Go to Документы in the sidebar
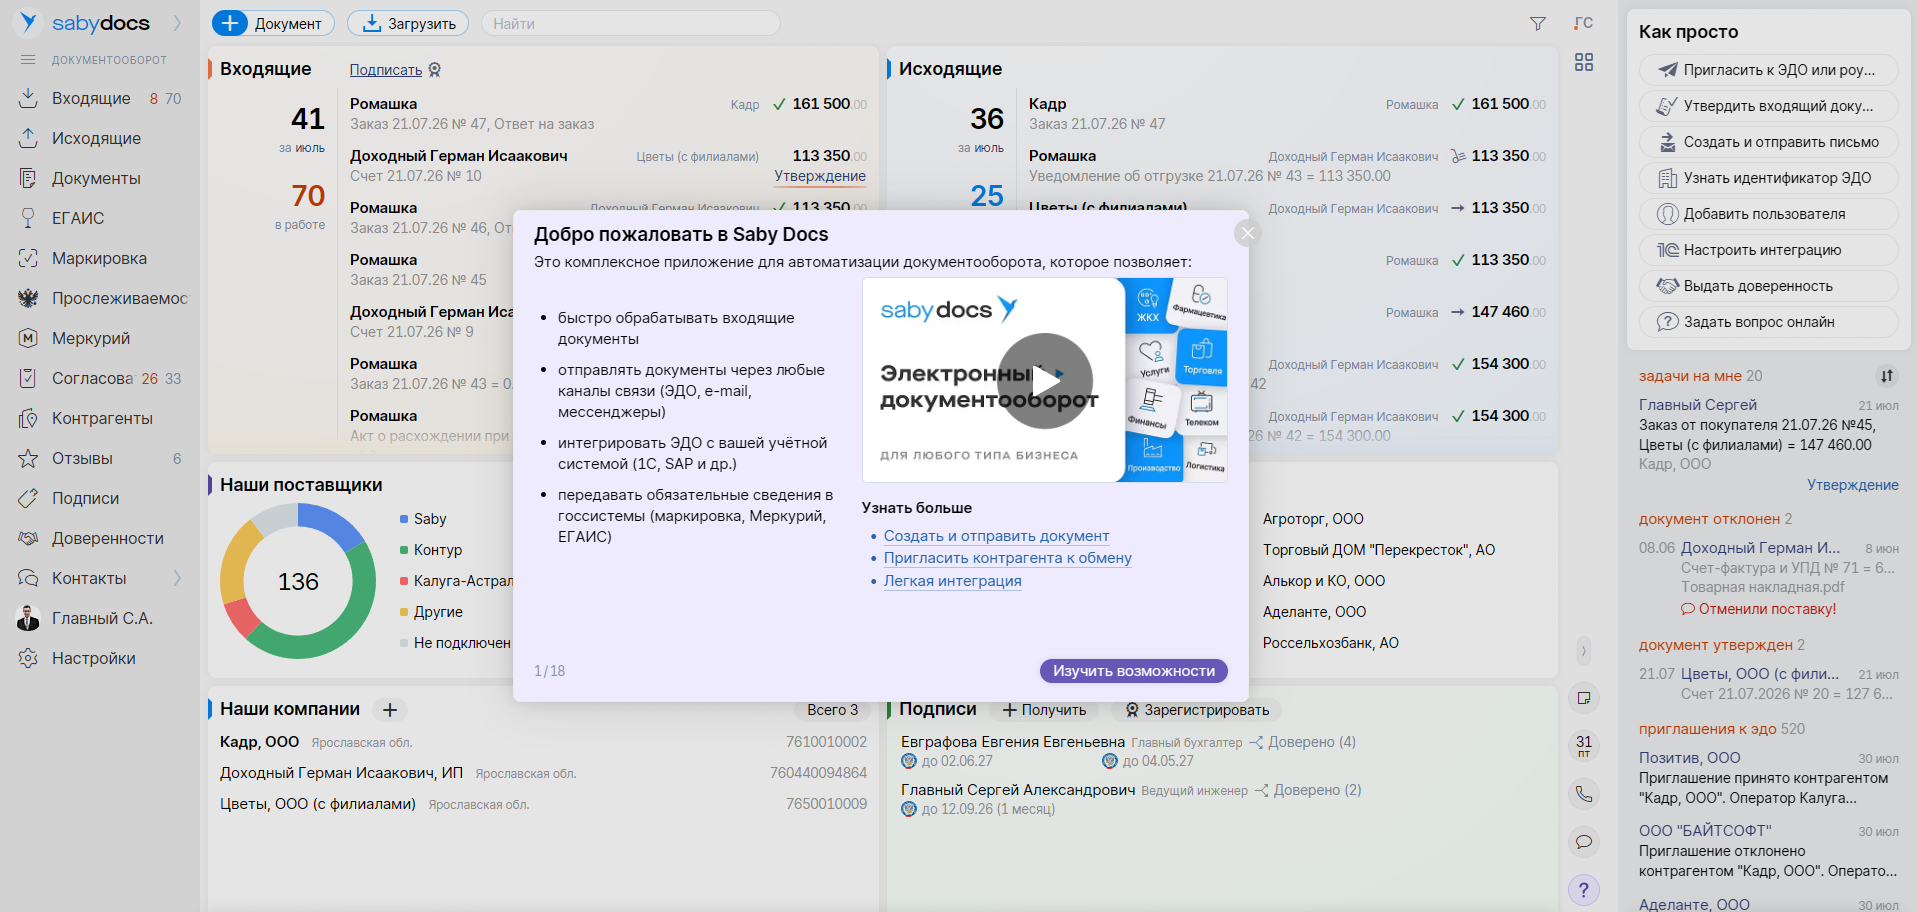The image size is (1918, 912). click(x=96, y=178)
